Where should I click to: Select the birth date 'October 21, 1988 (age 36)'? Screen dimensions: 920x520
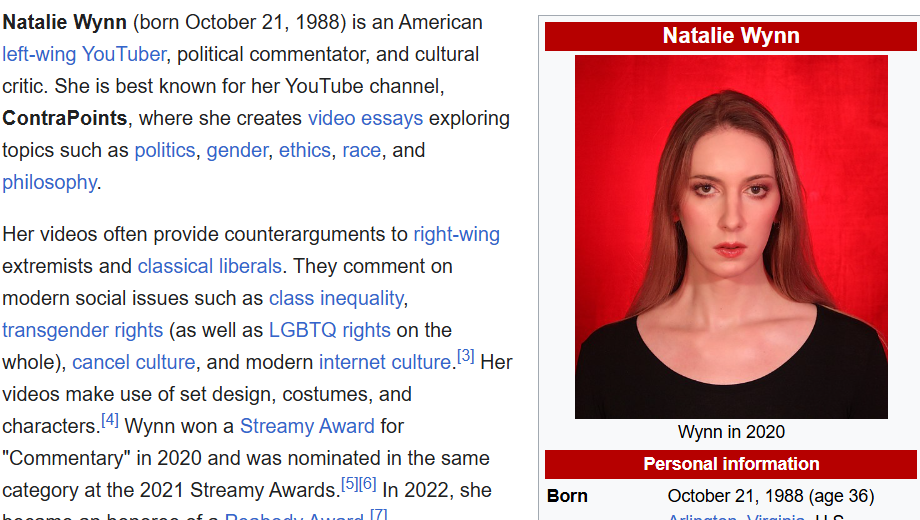point(771,497)
